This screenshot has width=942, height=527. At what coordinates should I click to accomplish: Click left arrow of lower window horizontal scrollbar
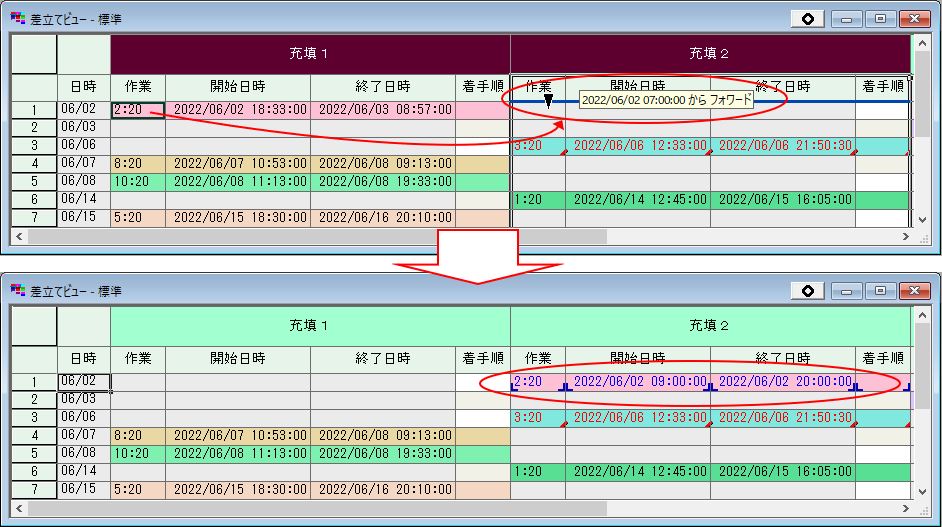pyautogui.click(x=19, y=508)
